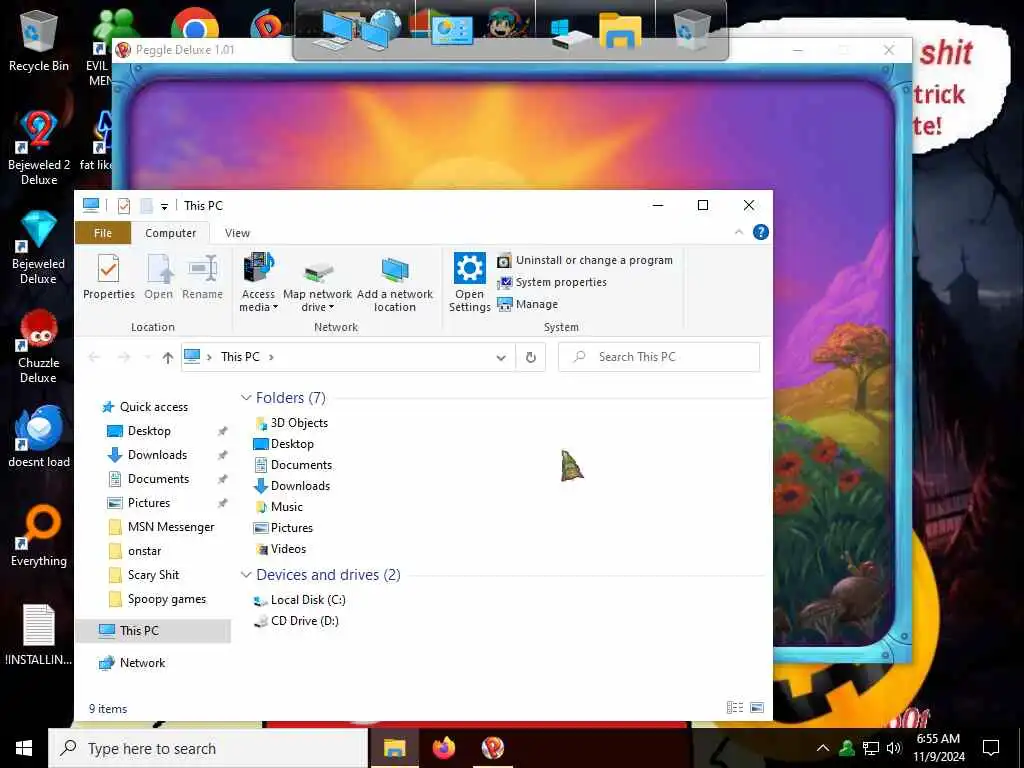Click taskbar Type here to search box

208,748
